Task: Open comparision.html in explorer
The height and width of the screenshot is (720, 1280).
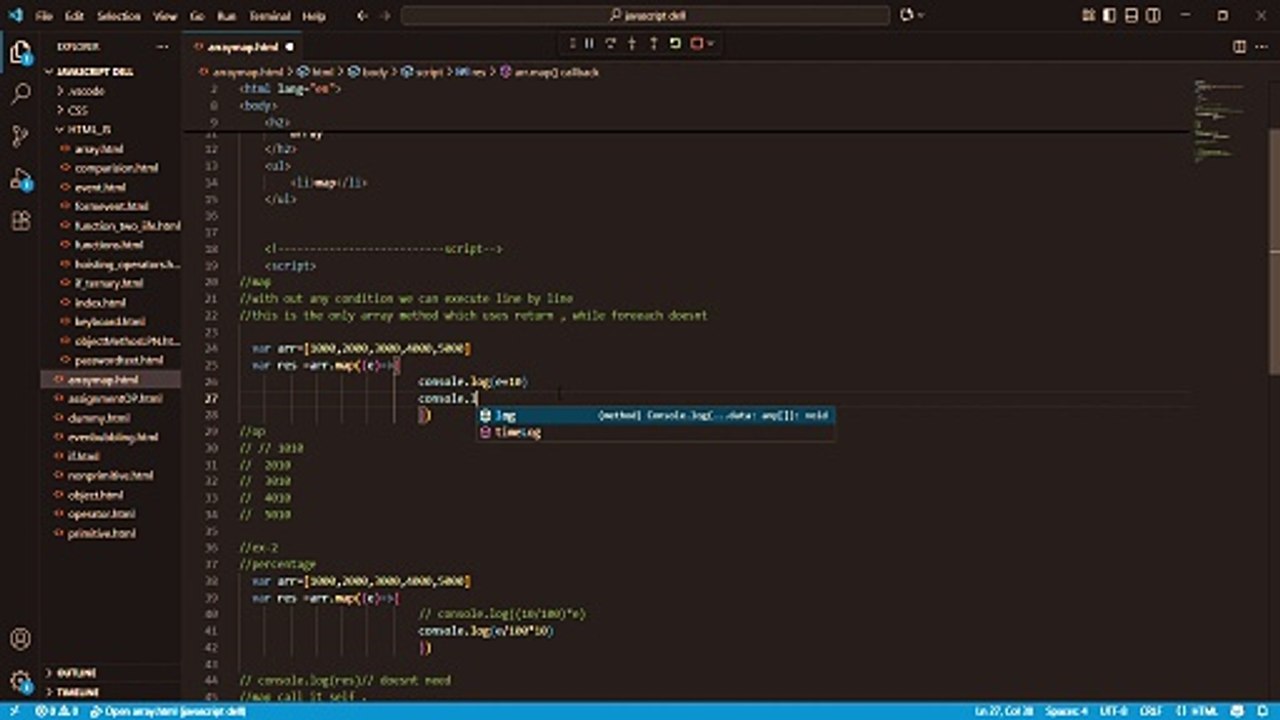Action: [116, 168]
